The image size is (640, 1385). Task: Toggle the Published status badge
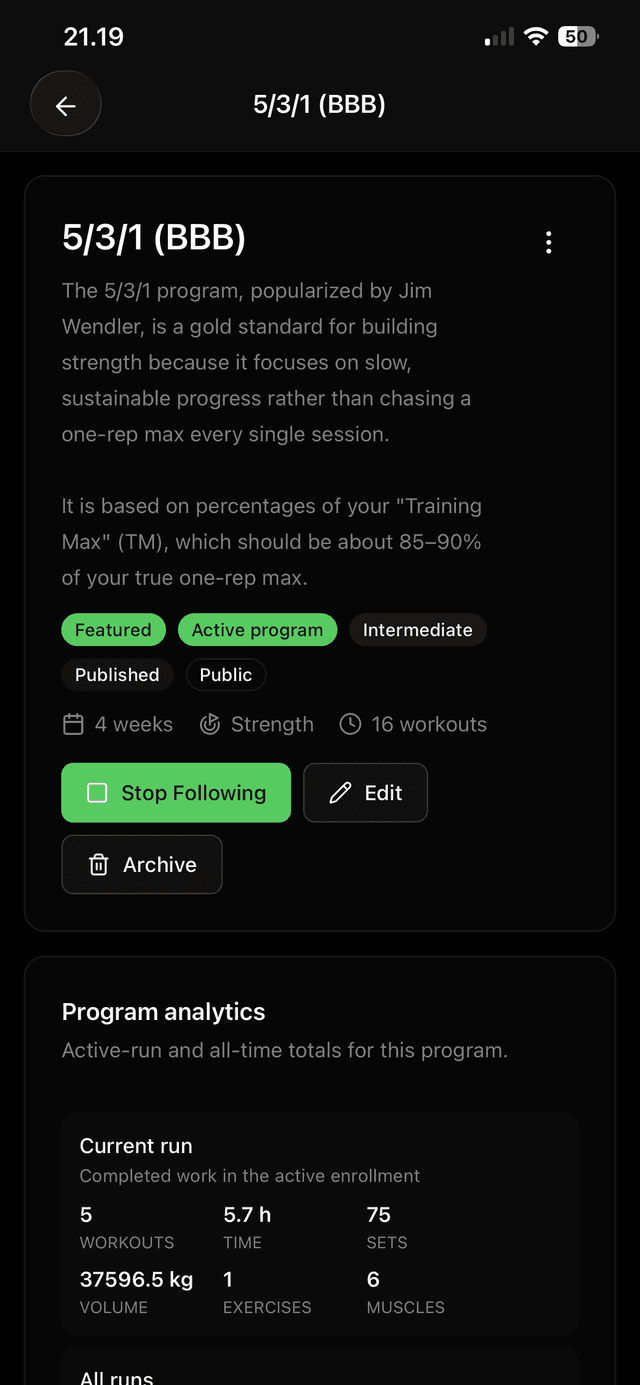pos(117,675)
